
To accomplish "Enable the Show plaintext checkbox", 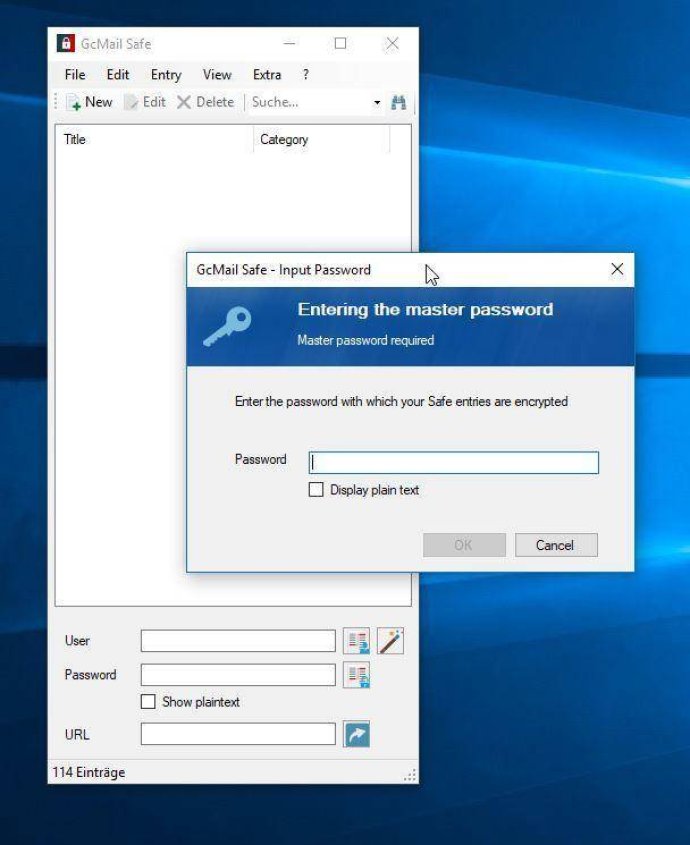I will tap(148, 702).
